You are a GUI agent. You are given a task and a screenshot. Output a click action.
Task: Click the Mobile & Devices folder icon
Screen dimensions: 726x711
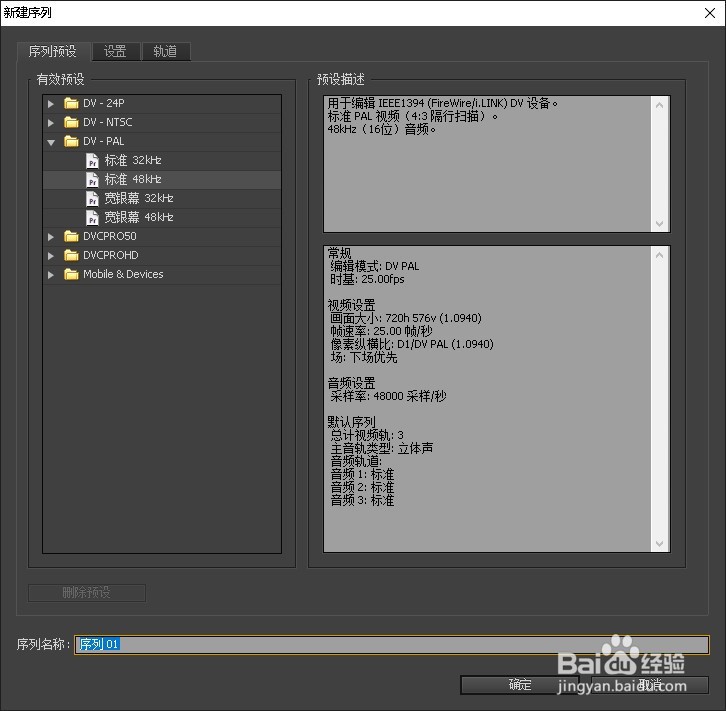pyautogui.click(x=71, y=274)
